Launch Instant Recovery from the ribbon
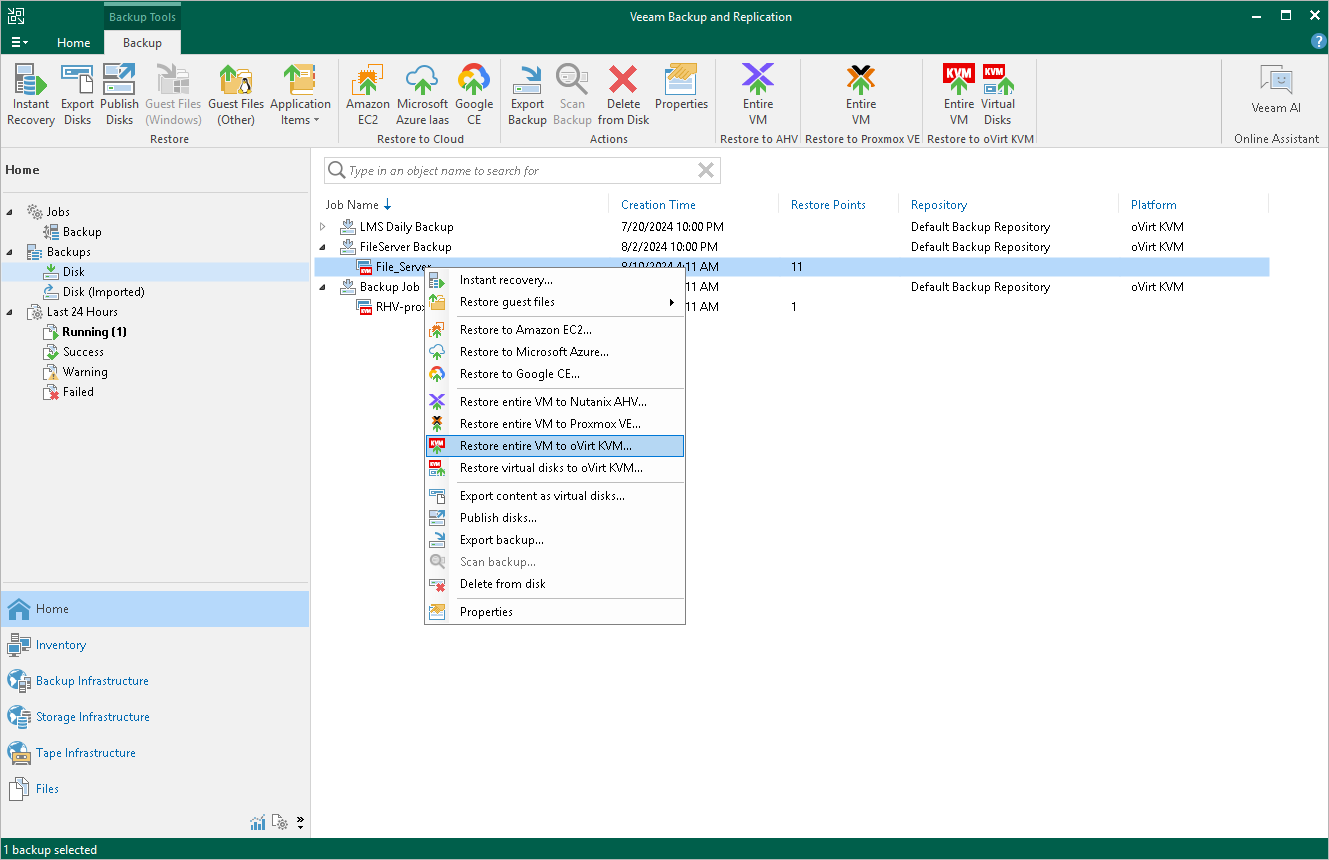1329x860 pixels. [x=31, y=95]
